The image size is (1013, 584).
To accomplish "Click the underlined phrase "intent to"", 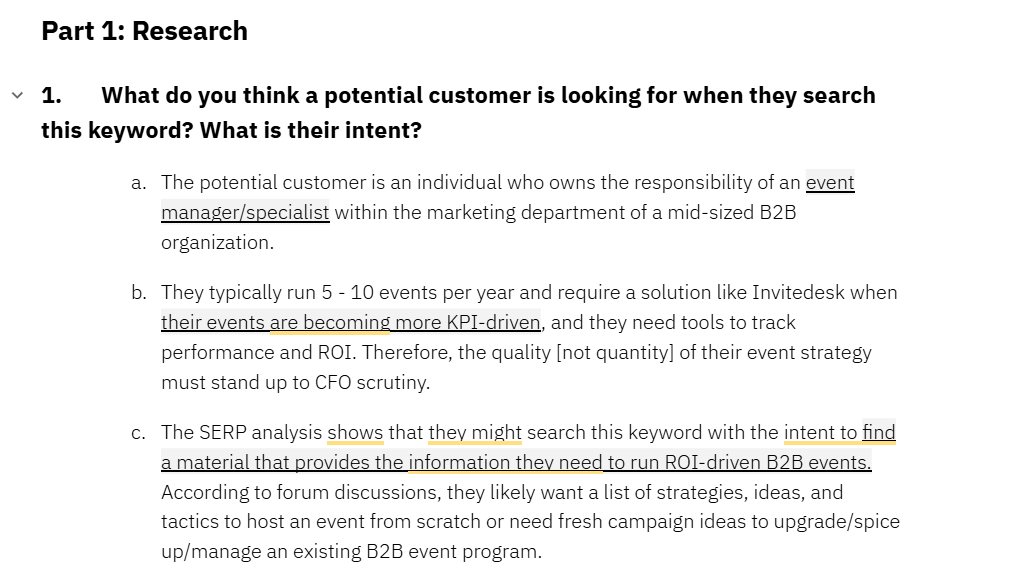I will tap(820, 433).
